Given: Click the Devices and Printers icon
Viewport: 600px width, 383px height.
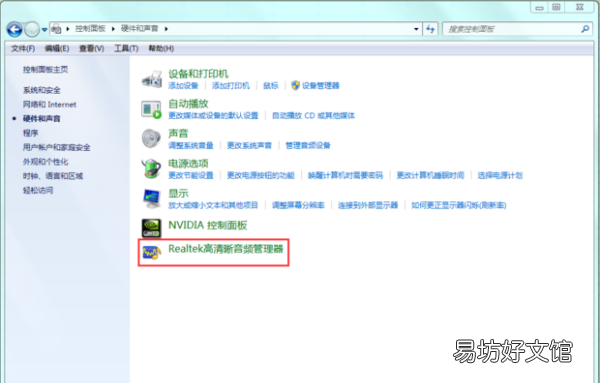Looking at the screenshot, I should click(152, 79).
